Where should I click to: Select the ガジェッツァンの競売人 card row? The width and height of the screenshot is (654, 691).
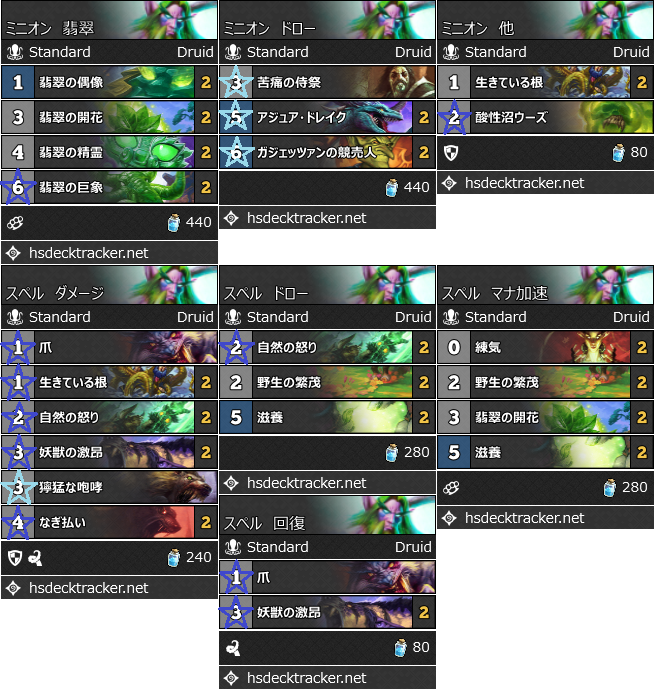(327, 152)
